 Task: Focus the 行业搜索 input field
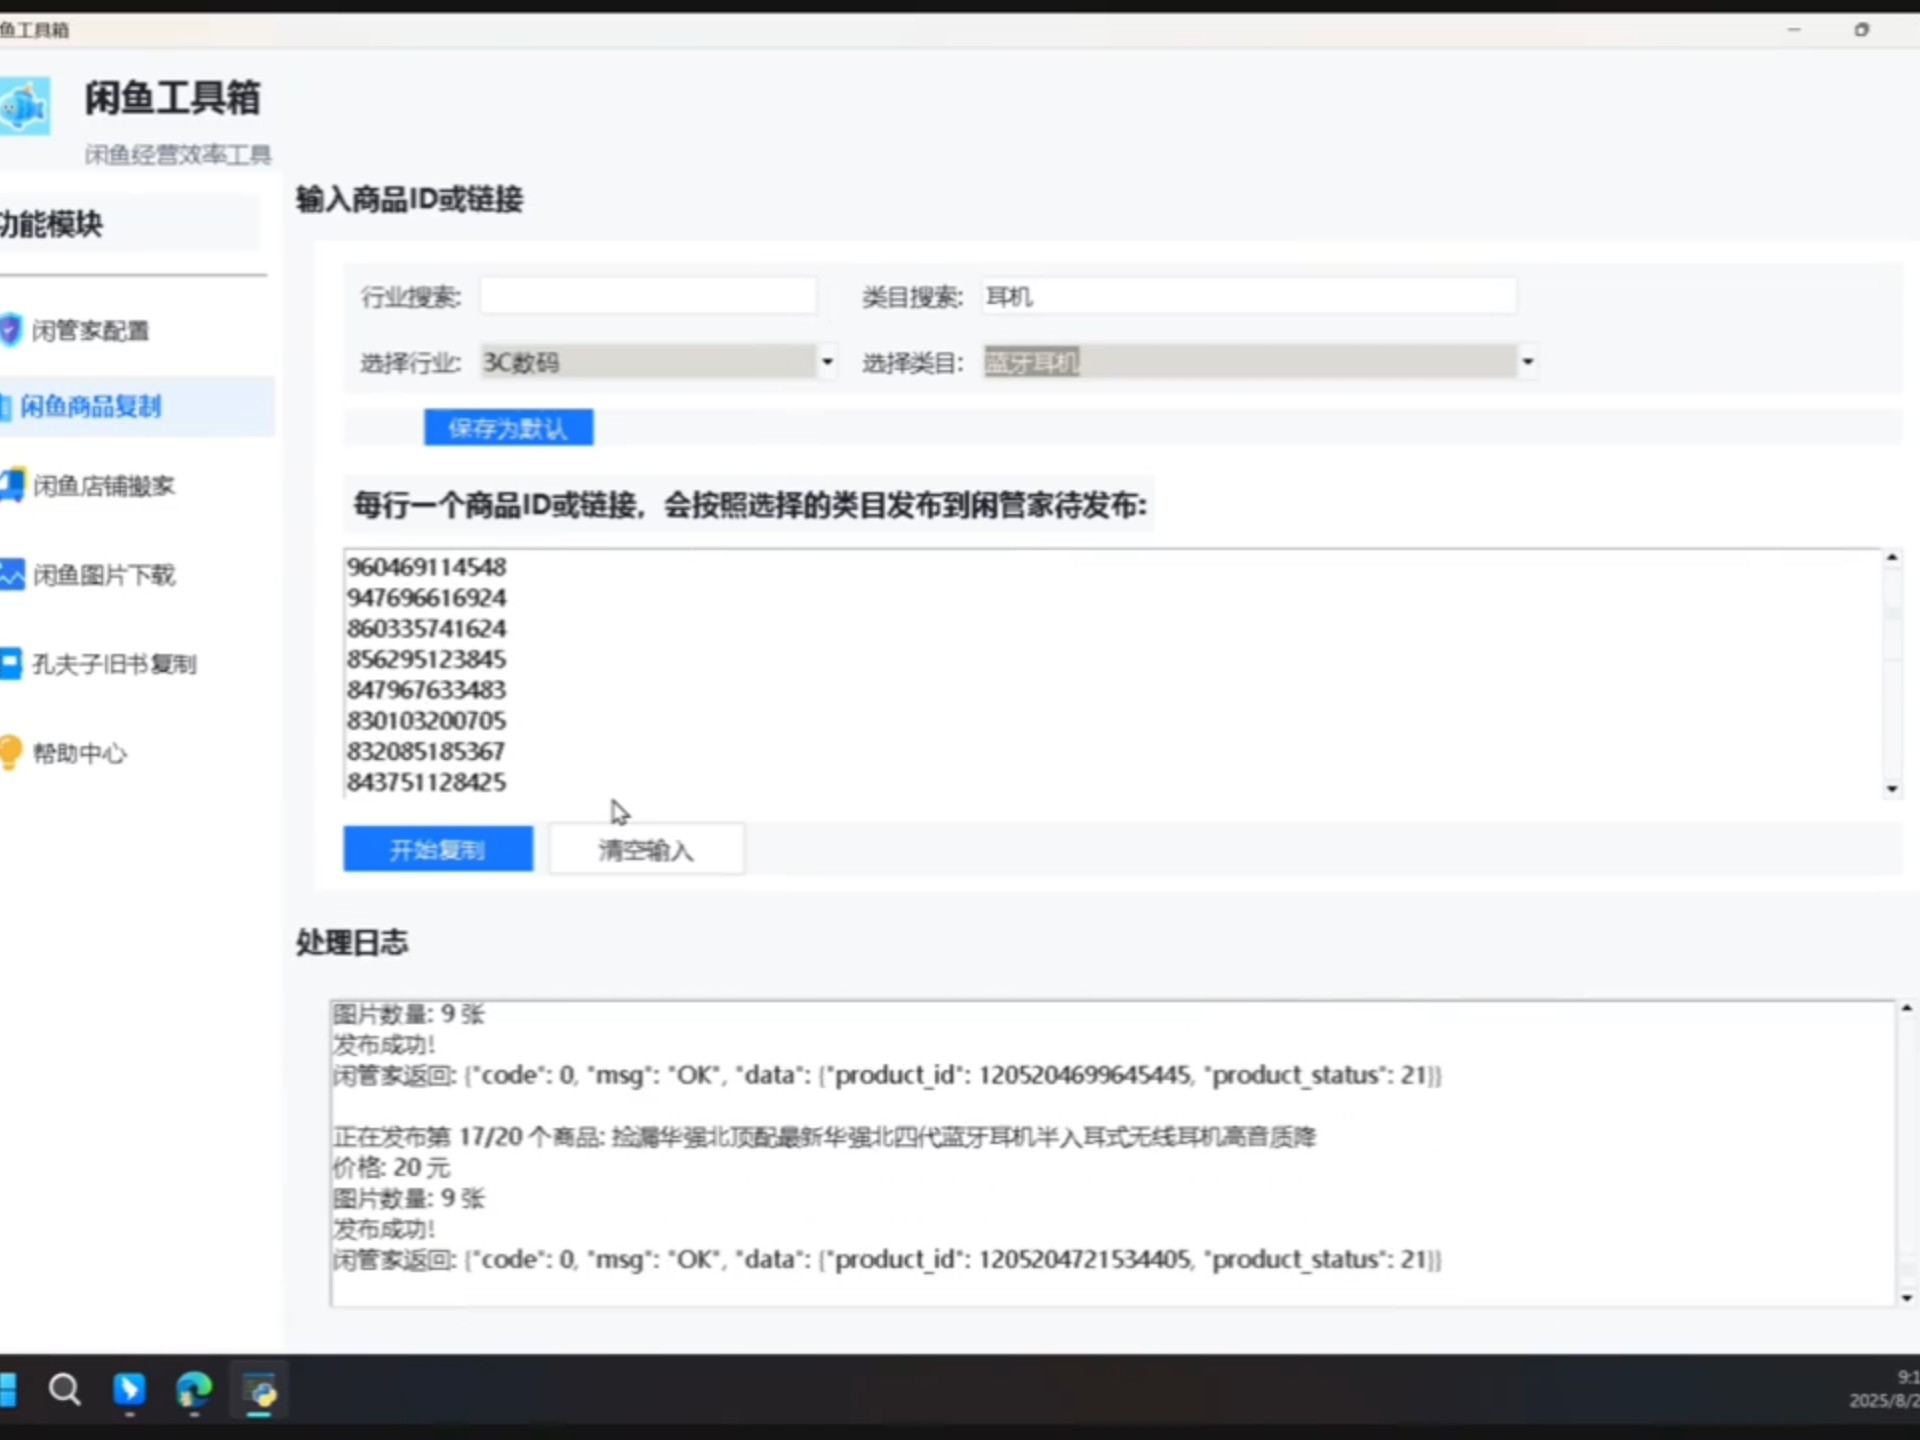tap(648, 296)
